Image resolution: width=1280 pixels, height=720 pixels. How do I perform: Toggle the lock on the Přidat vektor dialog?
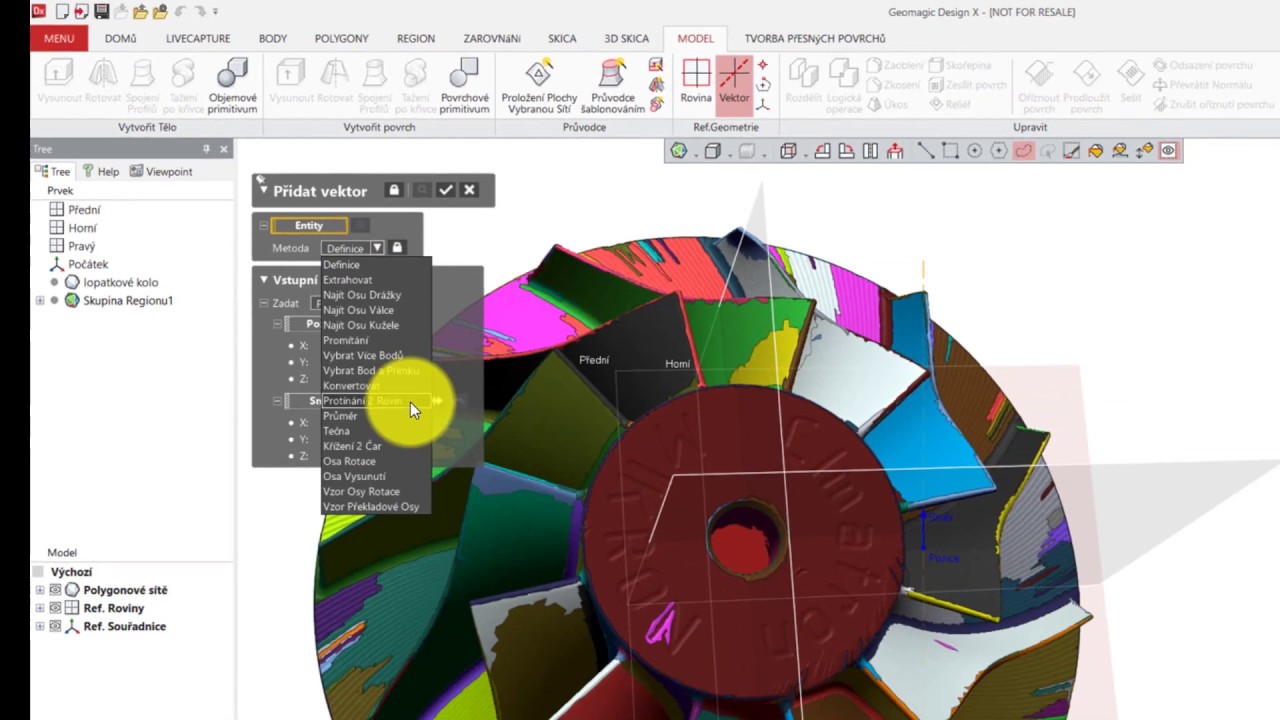[x=393, y=189]
